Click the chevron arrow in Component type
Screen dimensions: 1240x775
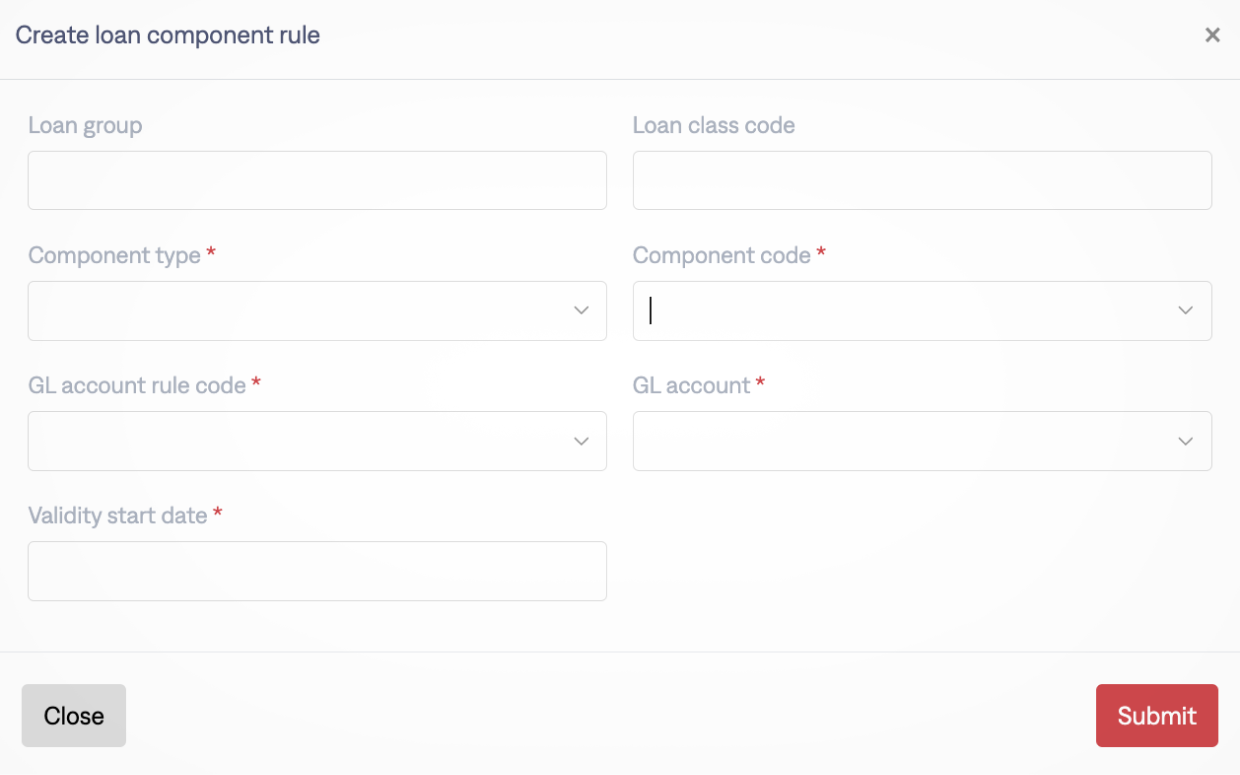(x=581, y=311)
